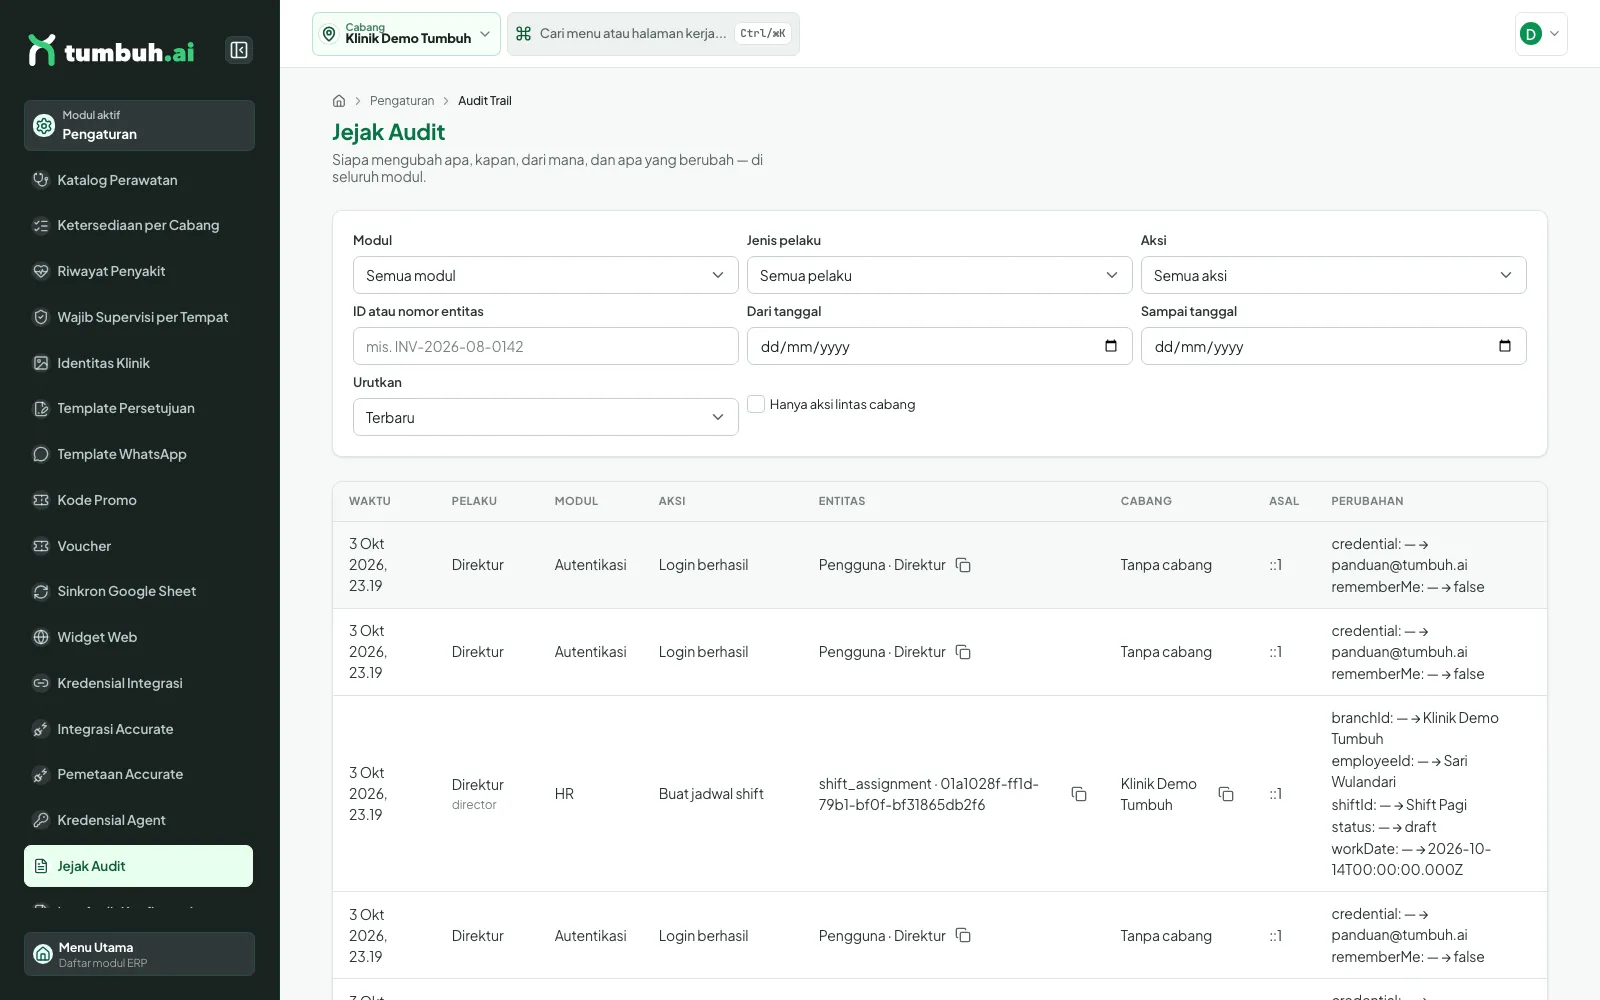Image resolution: width=1600 pixels, height=1000 pixels.
Task: Change the Urutkan sorting dropdown
Action: point(545,417)
